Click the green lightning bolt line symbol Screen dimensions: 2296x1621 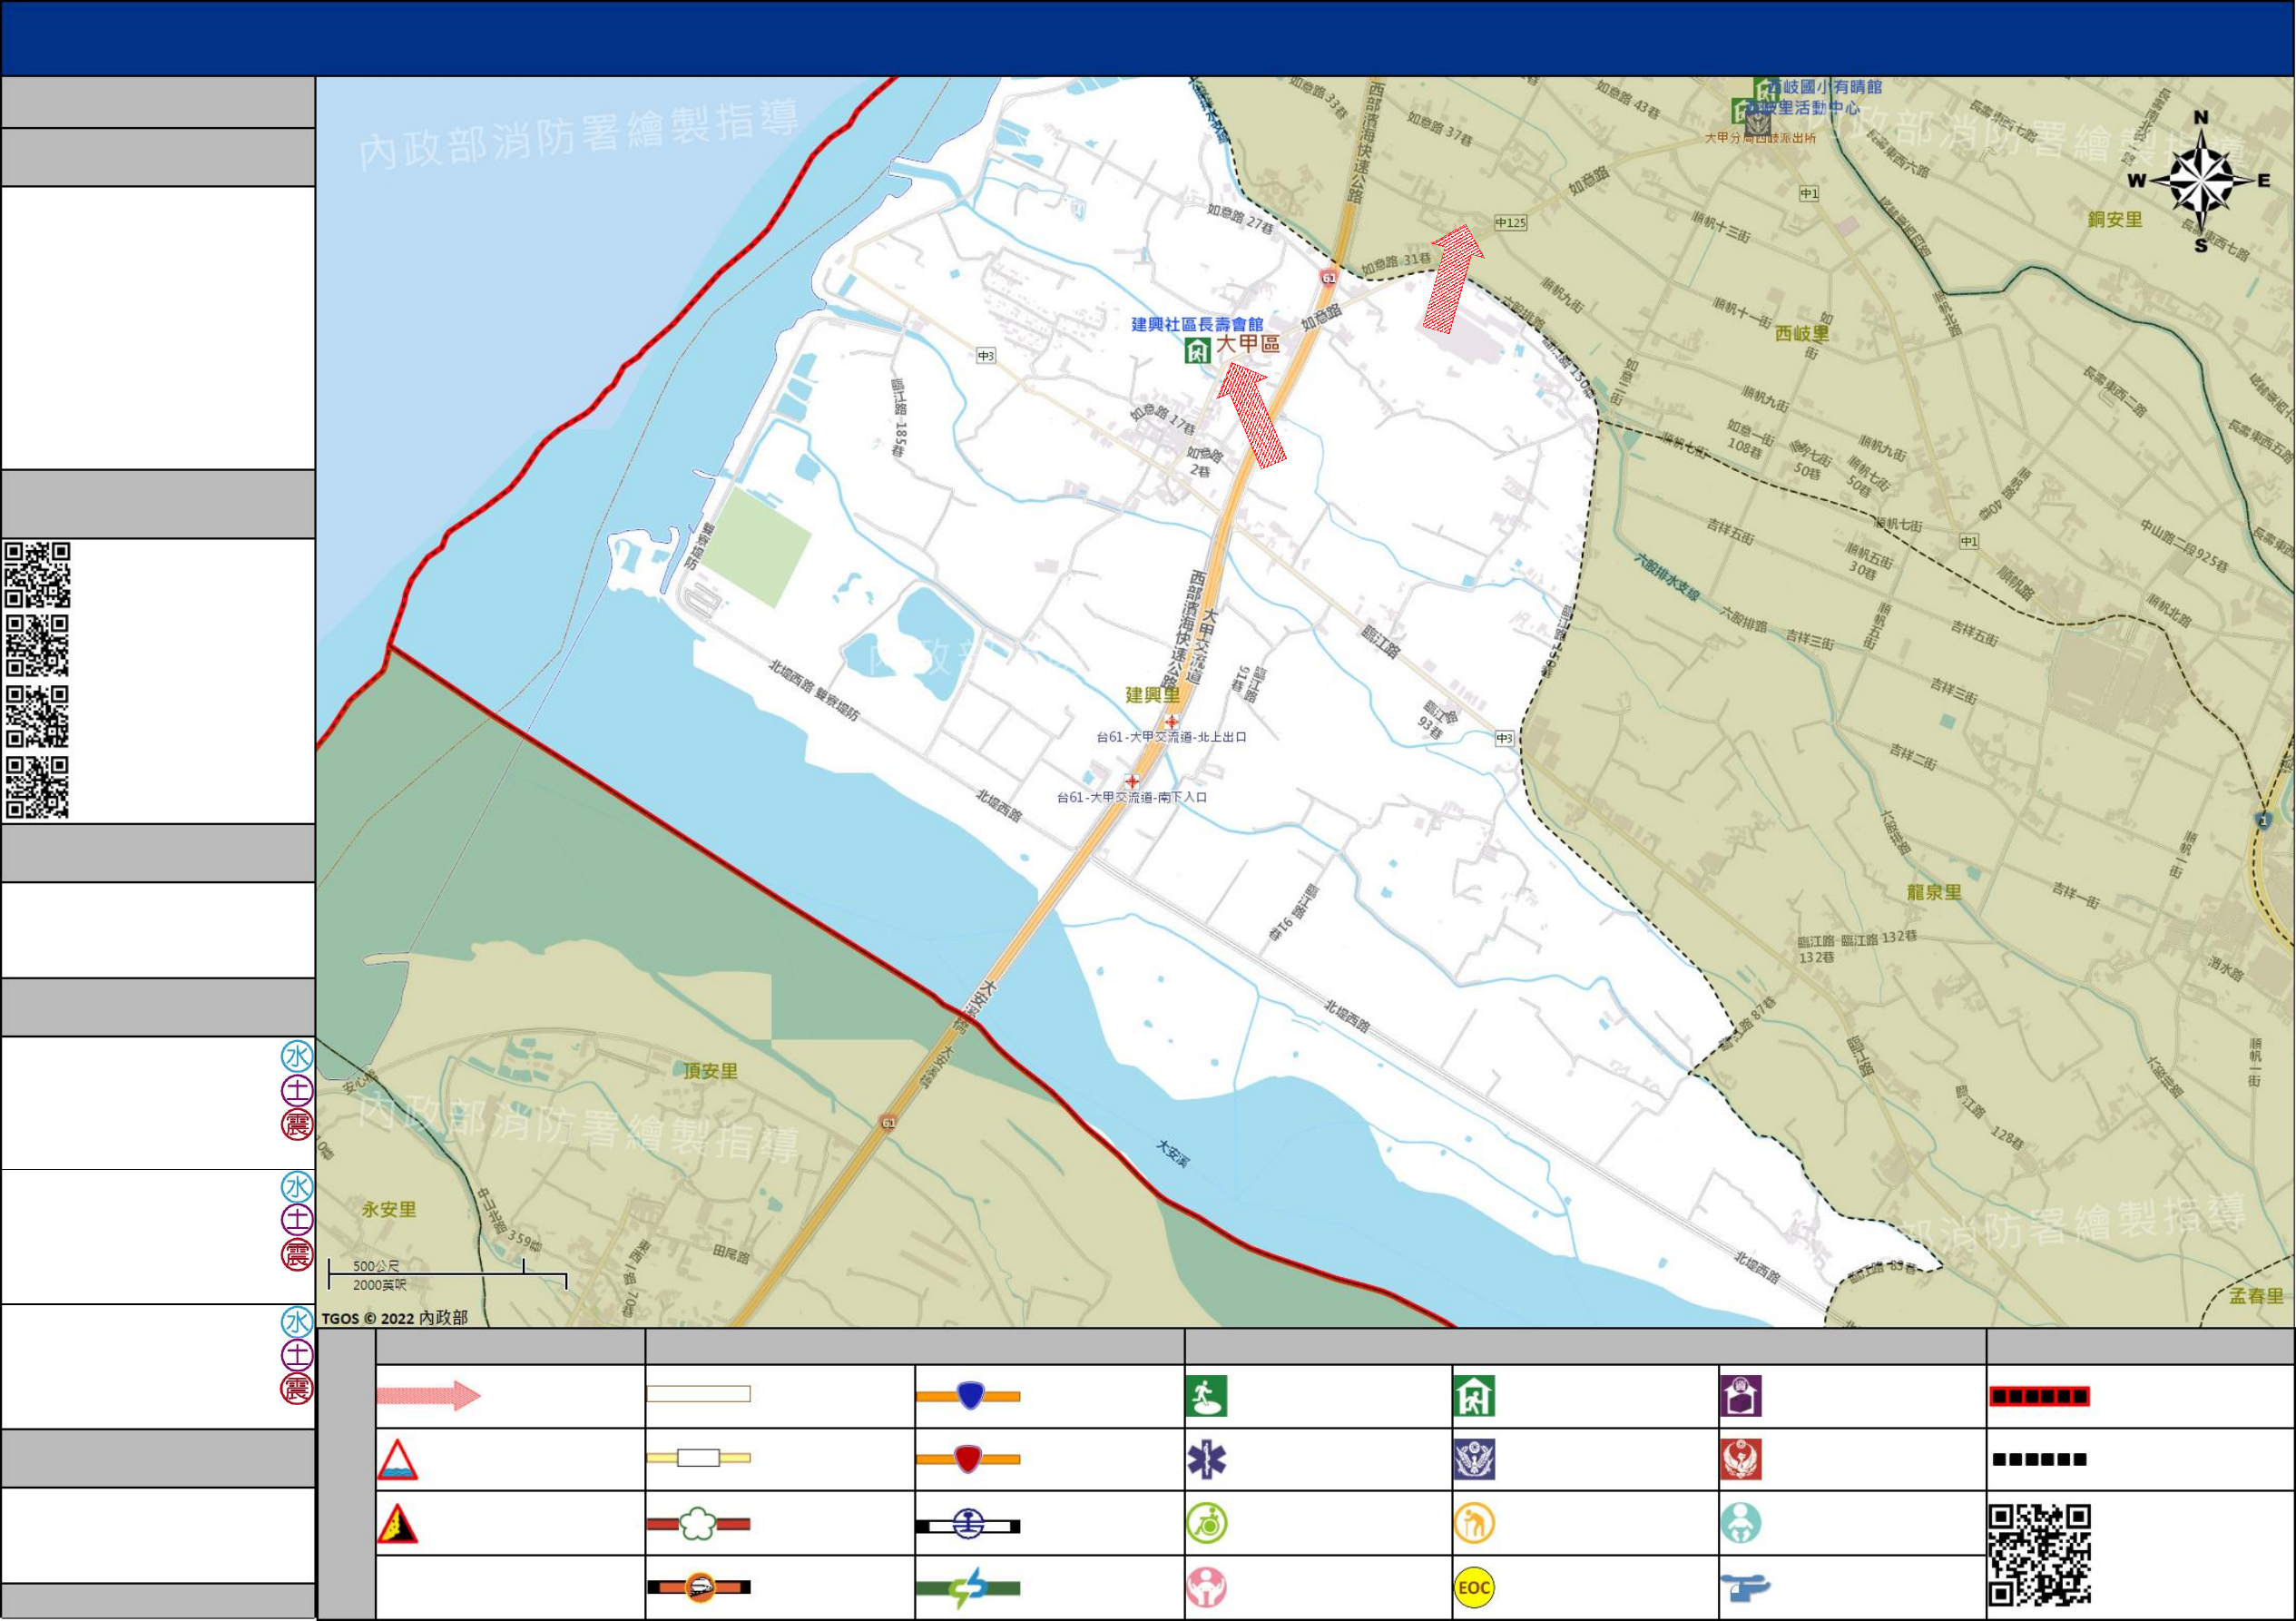point(968,1588)
